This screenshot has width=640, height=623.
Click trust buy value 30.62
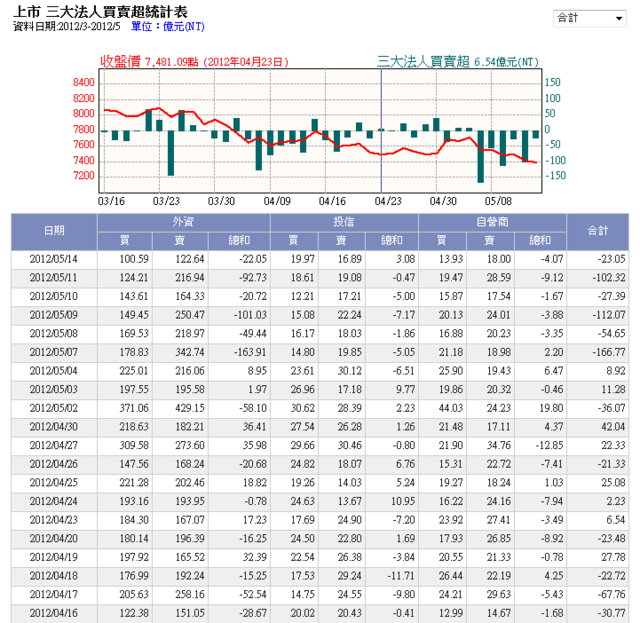(x=302, y=408)
